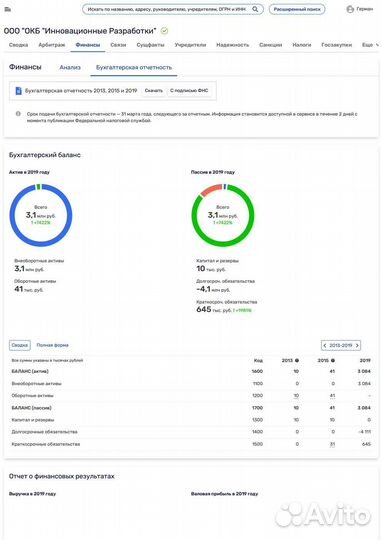Image resolution: width=382 pixels, height=540 pixels.
Task: Click the user name Герман
Action: (x=364, y=9)
